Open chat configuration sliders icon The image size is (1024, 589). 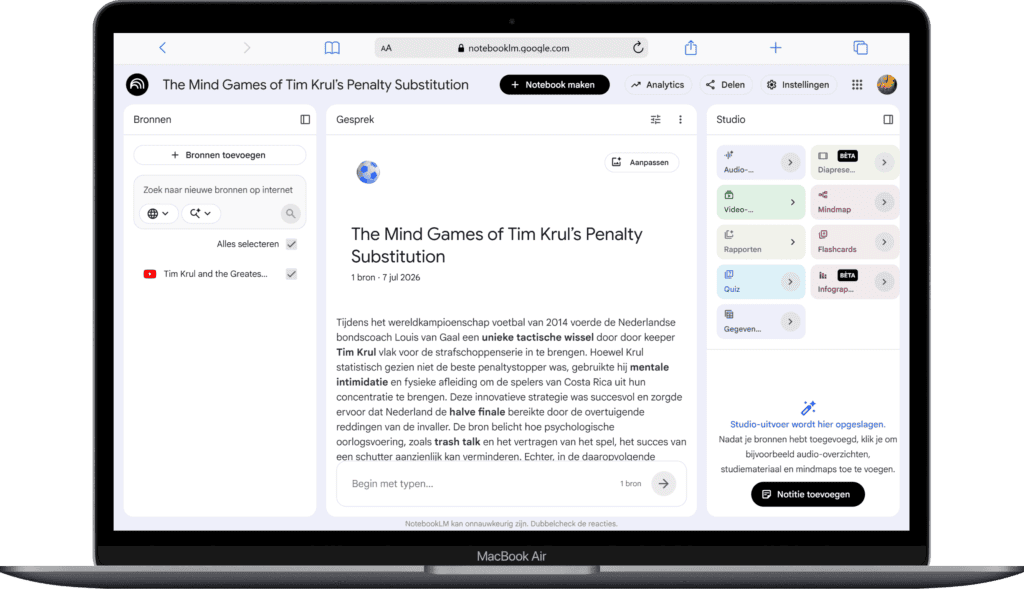656,119
